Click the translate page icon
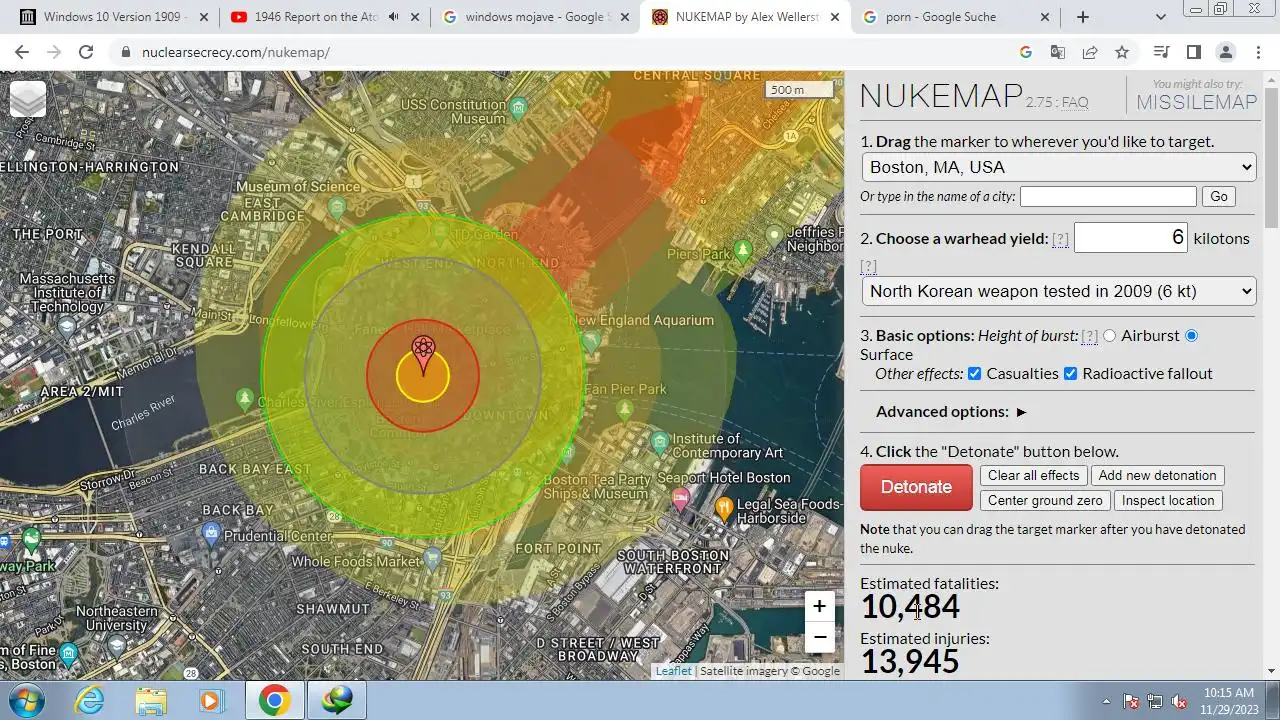Image resolution: width=1280 pixels, height=720 pixels. [x=1058, y=52]
